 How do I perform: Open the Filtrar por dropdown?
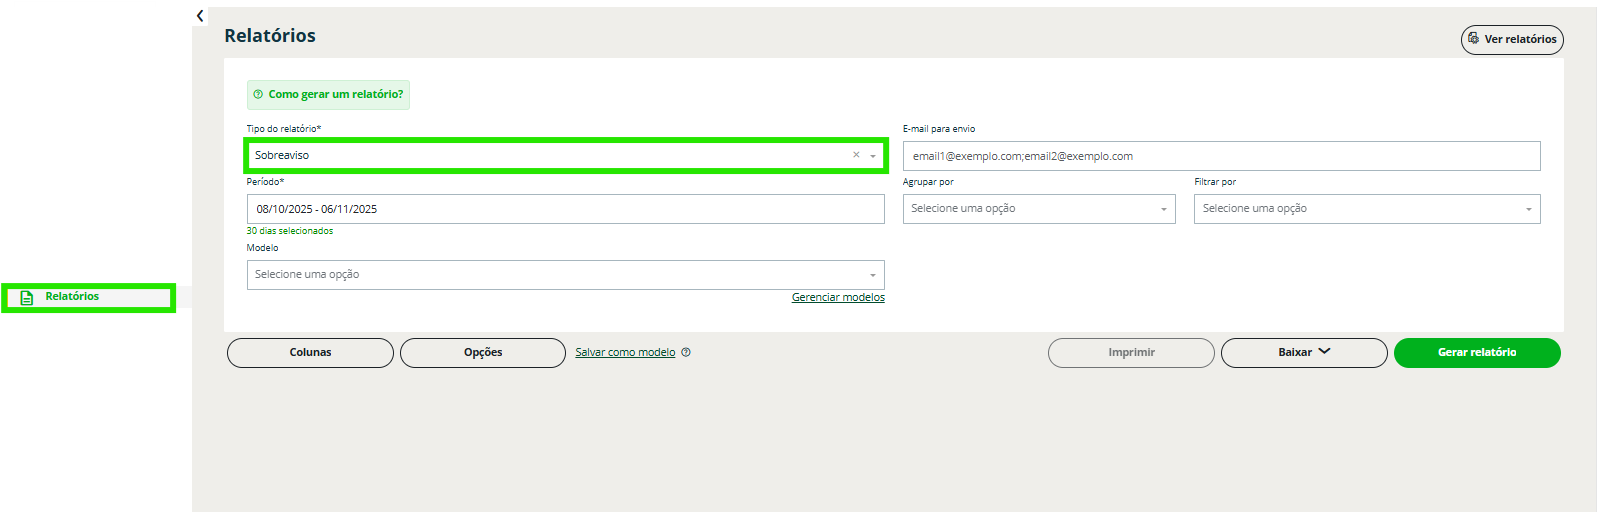point(1366,209)
